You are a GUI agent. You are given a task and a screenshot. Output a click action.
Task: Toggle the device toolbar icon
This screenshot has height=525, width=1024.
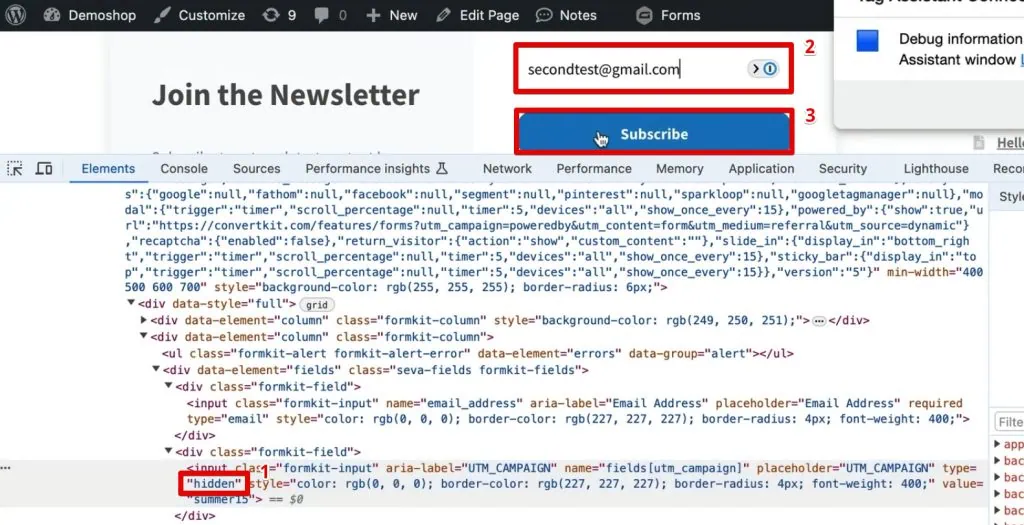point(44,168)
